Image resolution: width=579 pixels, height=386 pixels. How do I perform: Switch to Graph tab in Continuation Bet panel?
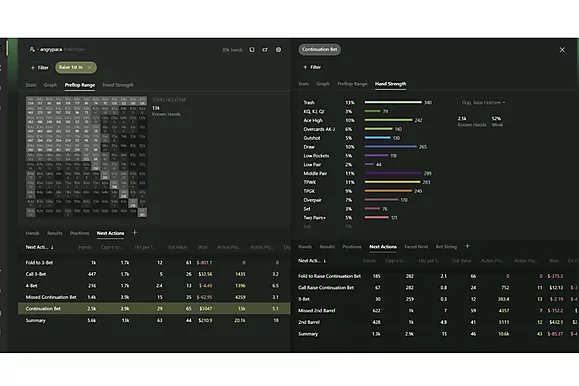pyautogui.click(x=323, y=84)
